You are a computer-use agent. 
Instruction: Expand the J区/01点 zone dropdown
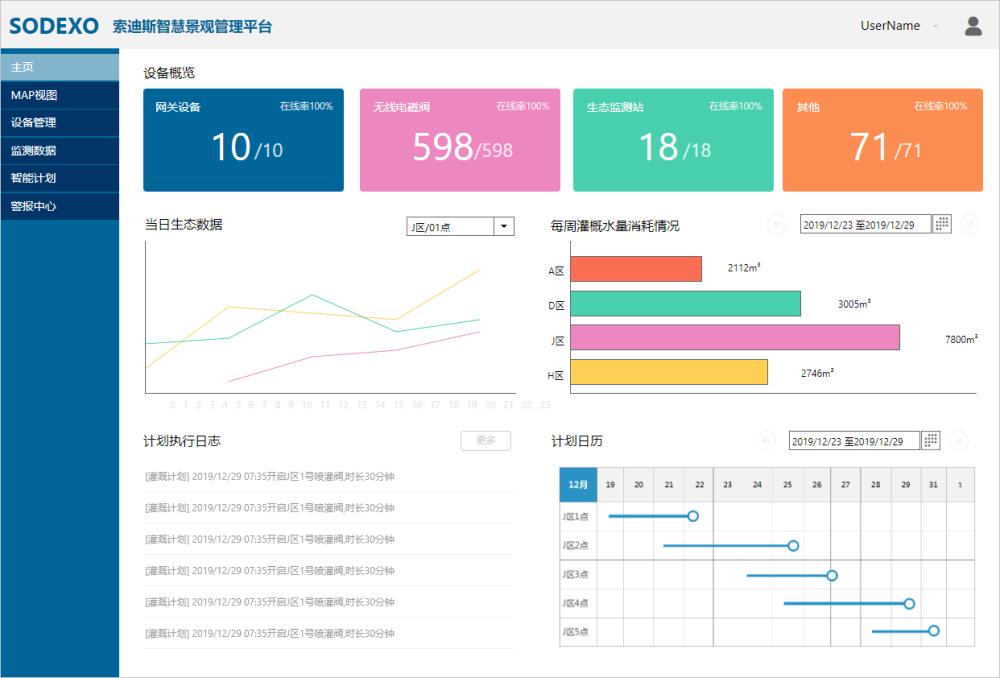click(x=504, y=227)
